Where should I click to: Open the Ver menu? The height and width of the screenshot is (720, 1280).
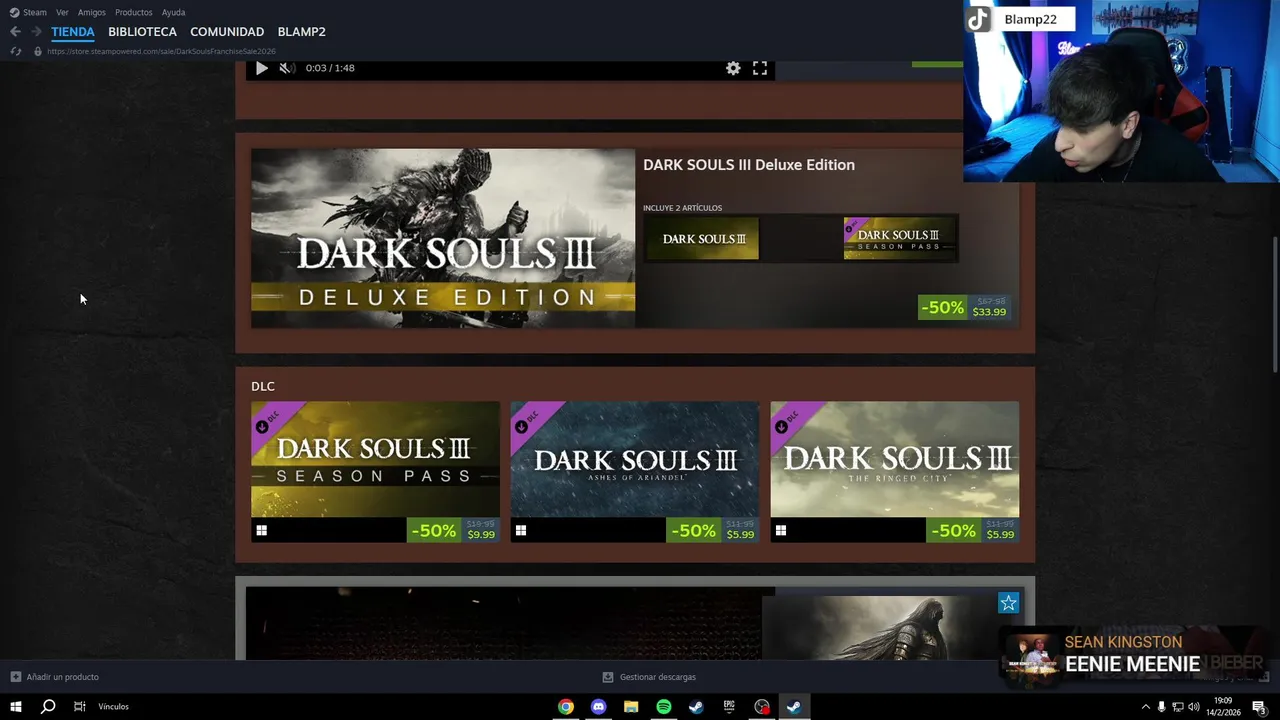pos(62,12)
